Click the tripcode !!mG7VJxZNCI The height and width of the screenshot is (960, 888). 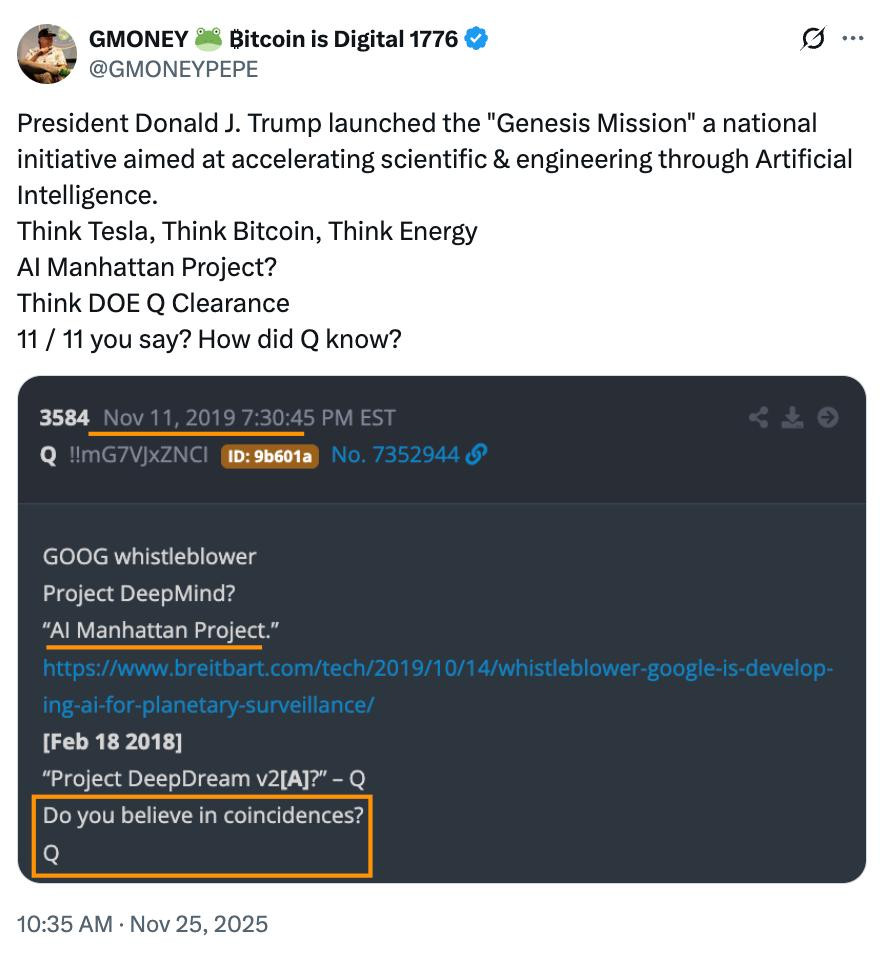[x=136, y=455]
